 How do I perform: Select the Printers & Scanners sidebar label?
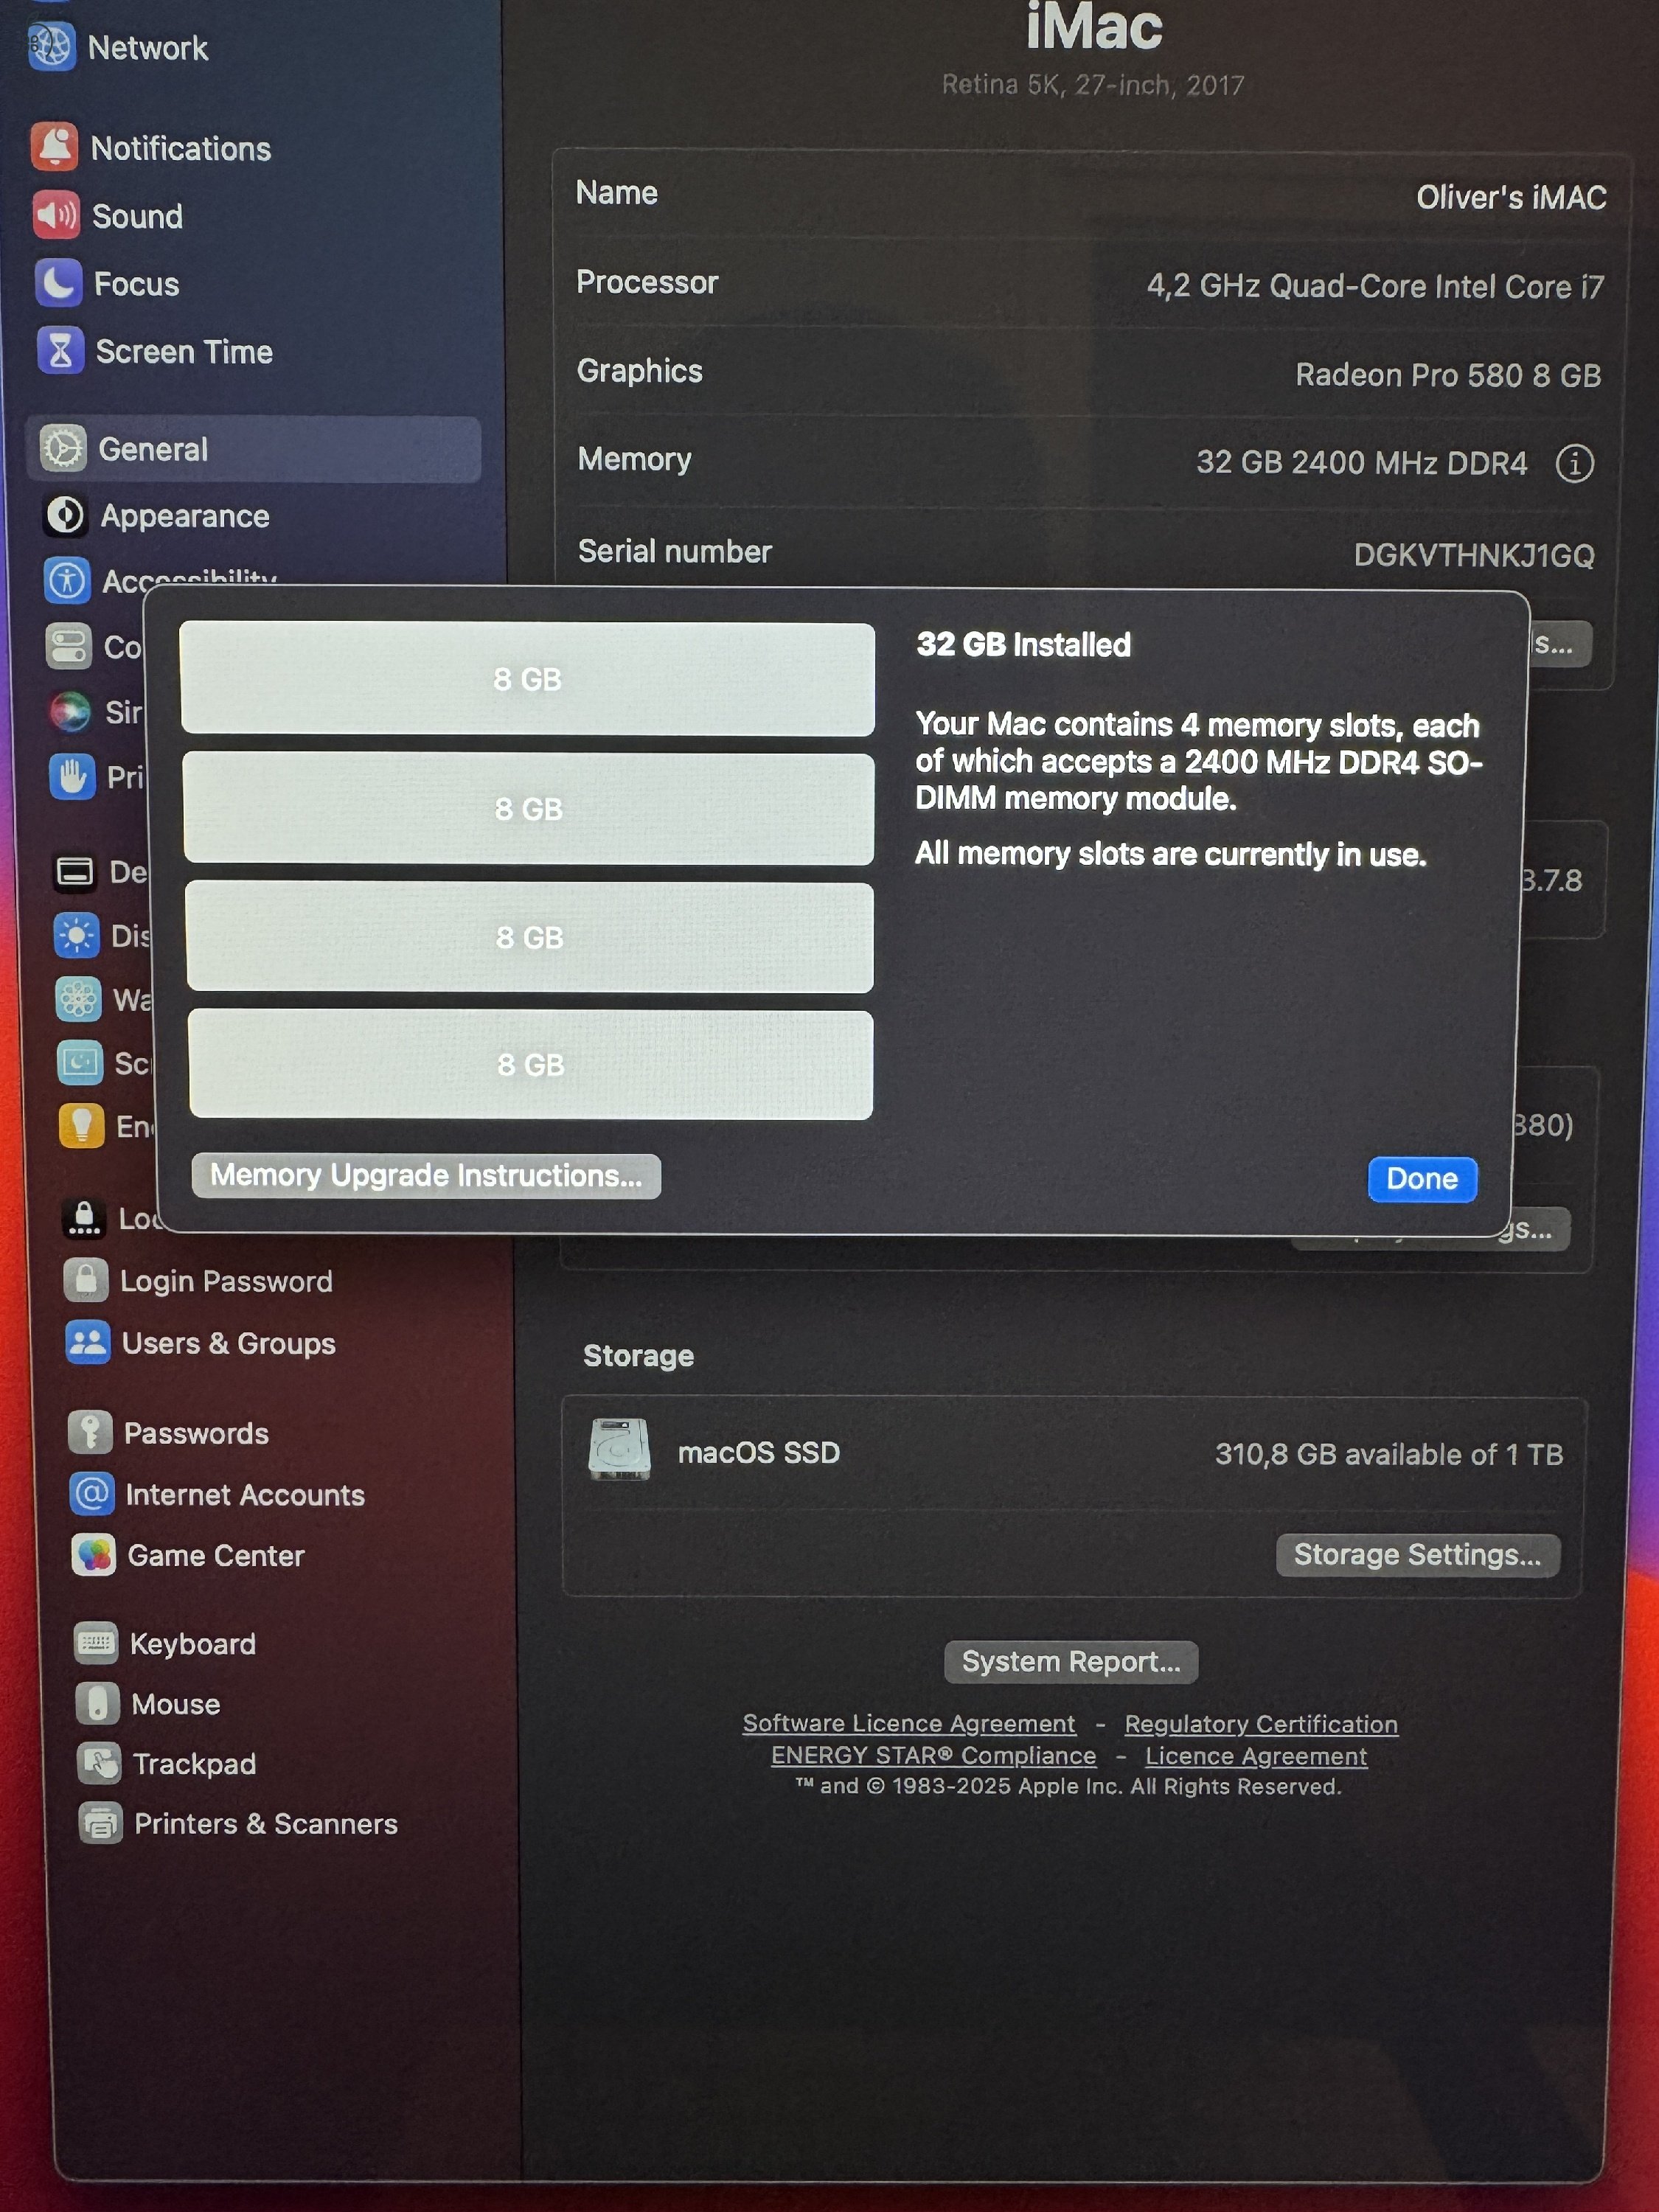coord(266,1824)
